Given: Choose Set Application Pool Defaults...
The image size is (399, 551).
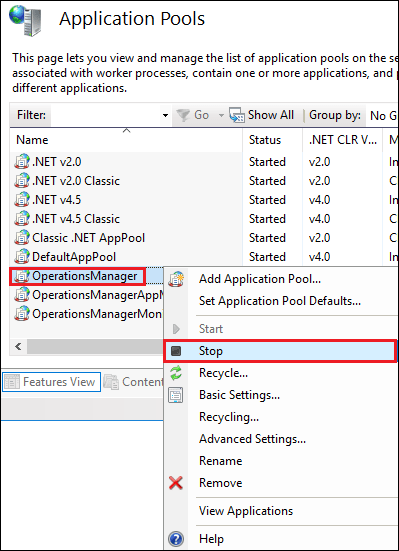Looking at the screenshot, I should click(280, 301).
